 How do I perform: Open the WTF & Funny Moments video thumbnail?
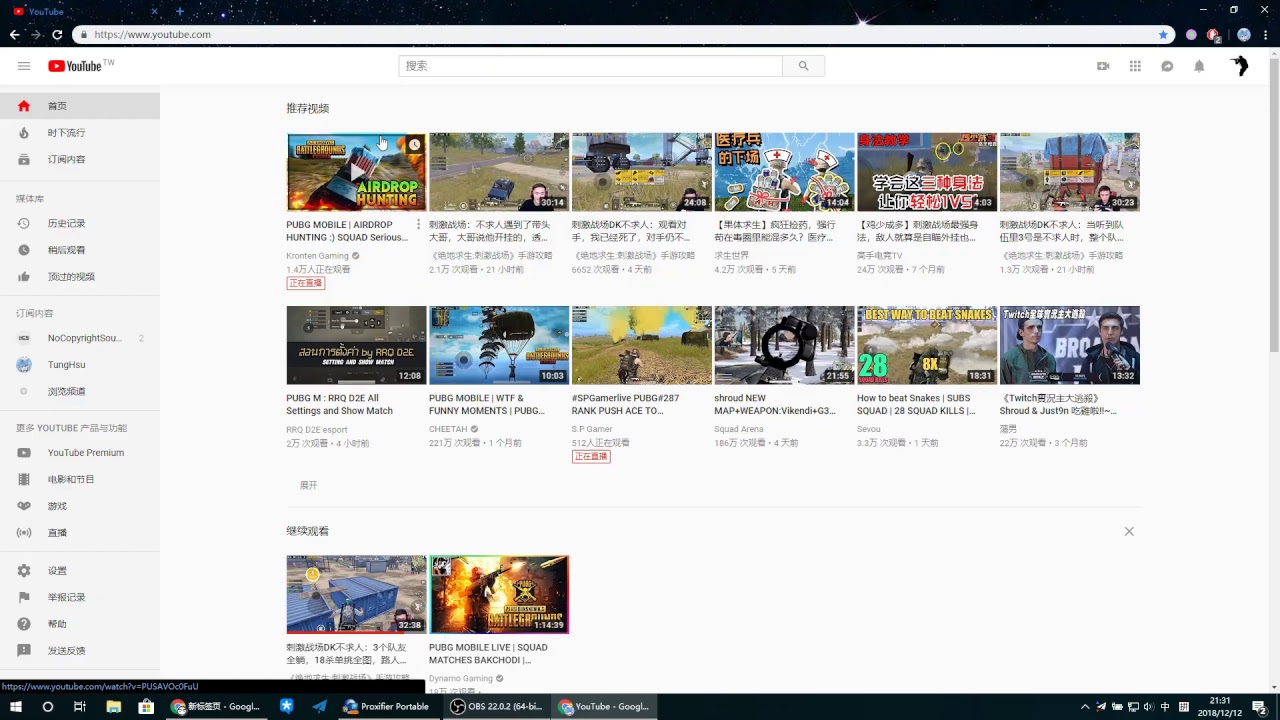tap(499, 345)
